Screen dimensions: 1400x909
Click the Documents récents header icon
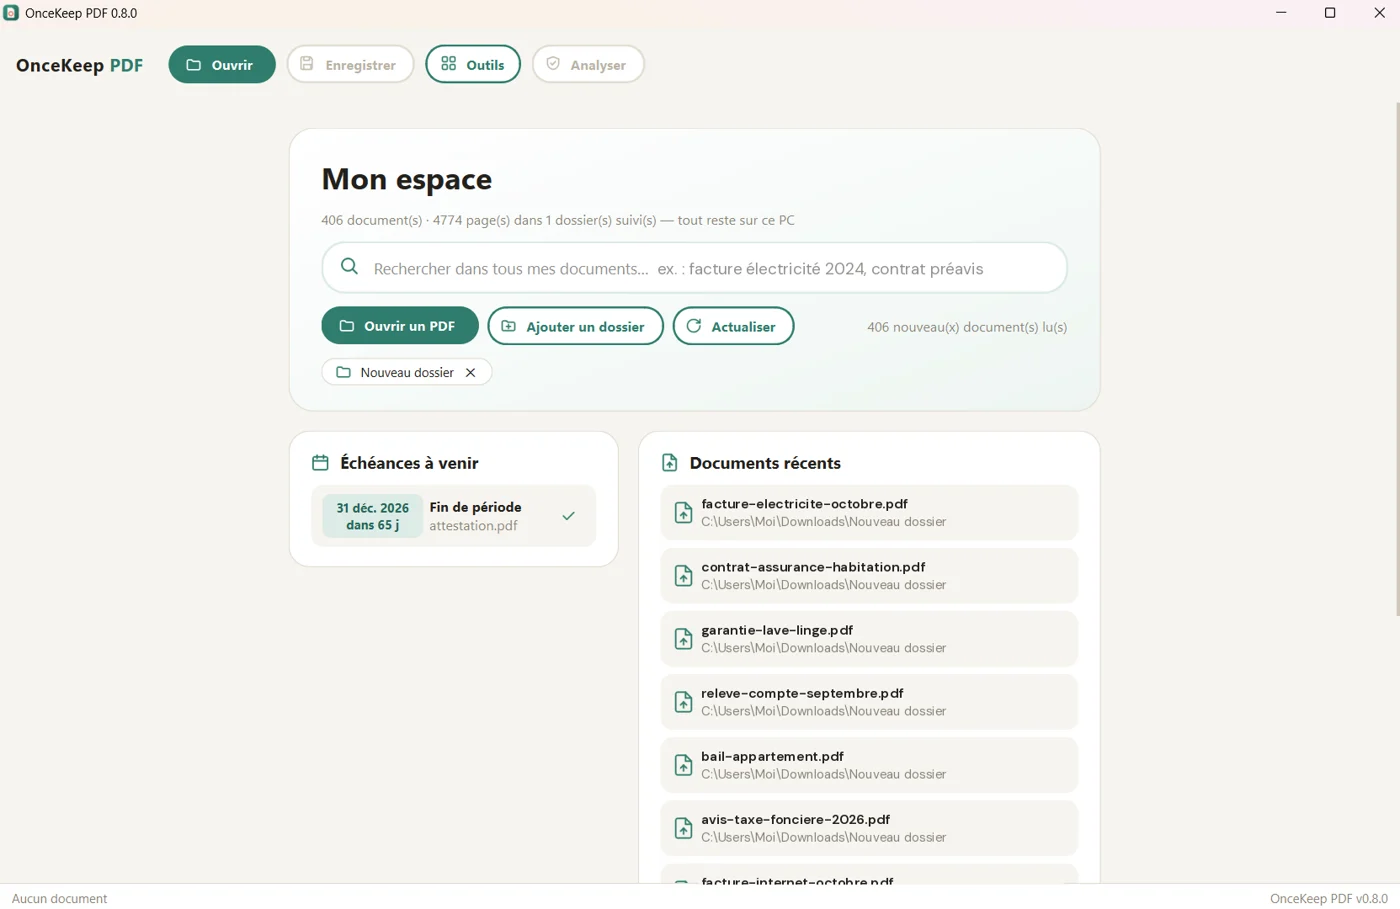point(670,463)
